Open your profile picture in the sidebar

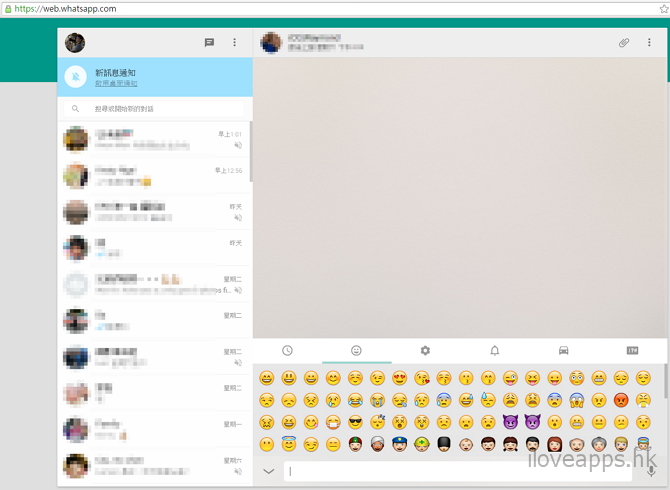[75, 43]
